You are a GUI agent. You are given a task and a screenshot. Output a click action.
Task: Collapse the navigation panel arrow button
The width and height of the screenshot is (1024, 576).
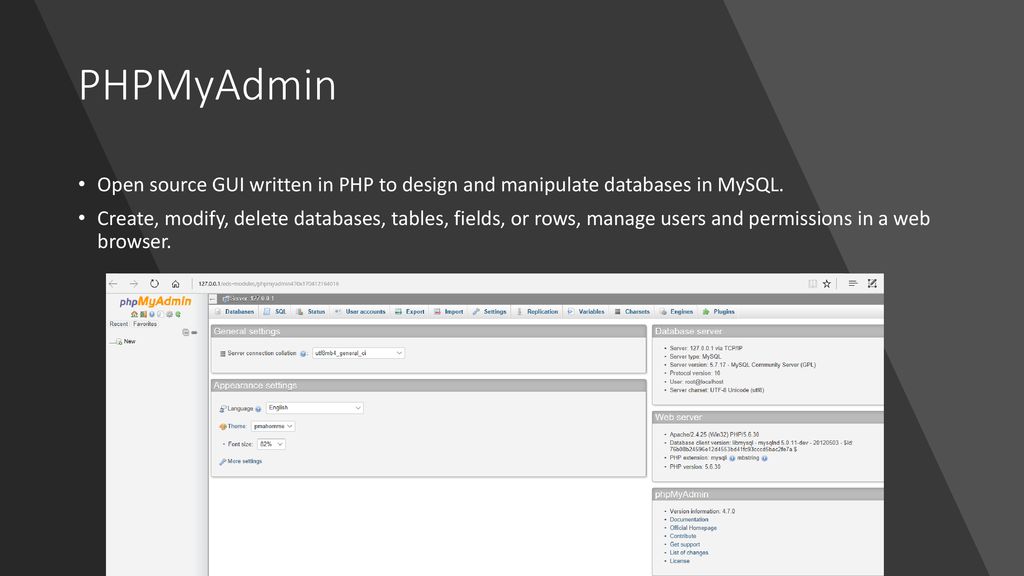coord(213,298)
